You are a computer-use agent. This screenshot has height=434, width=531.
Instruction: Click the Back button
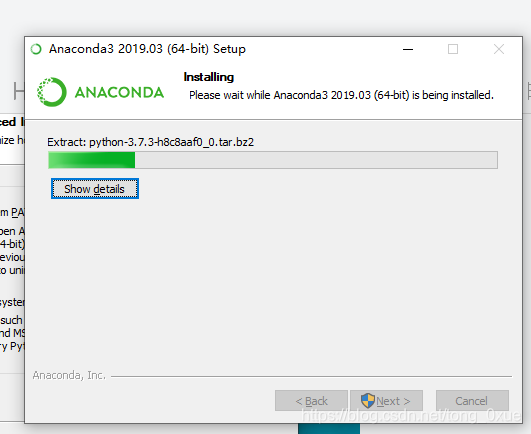tap(311, 401)
